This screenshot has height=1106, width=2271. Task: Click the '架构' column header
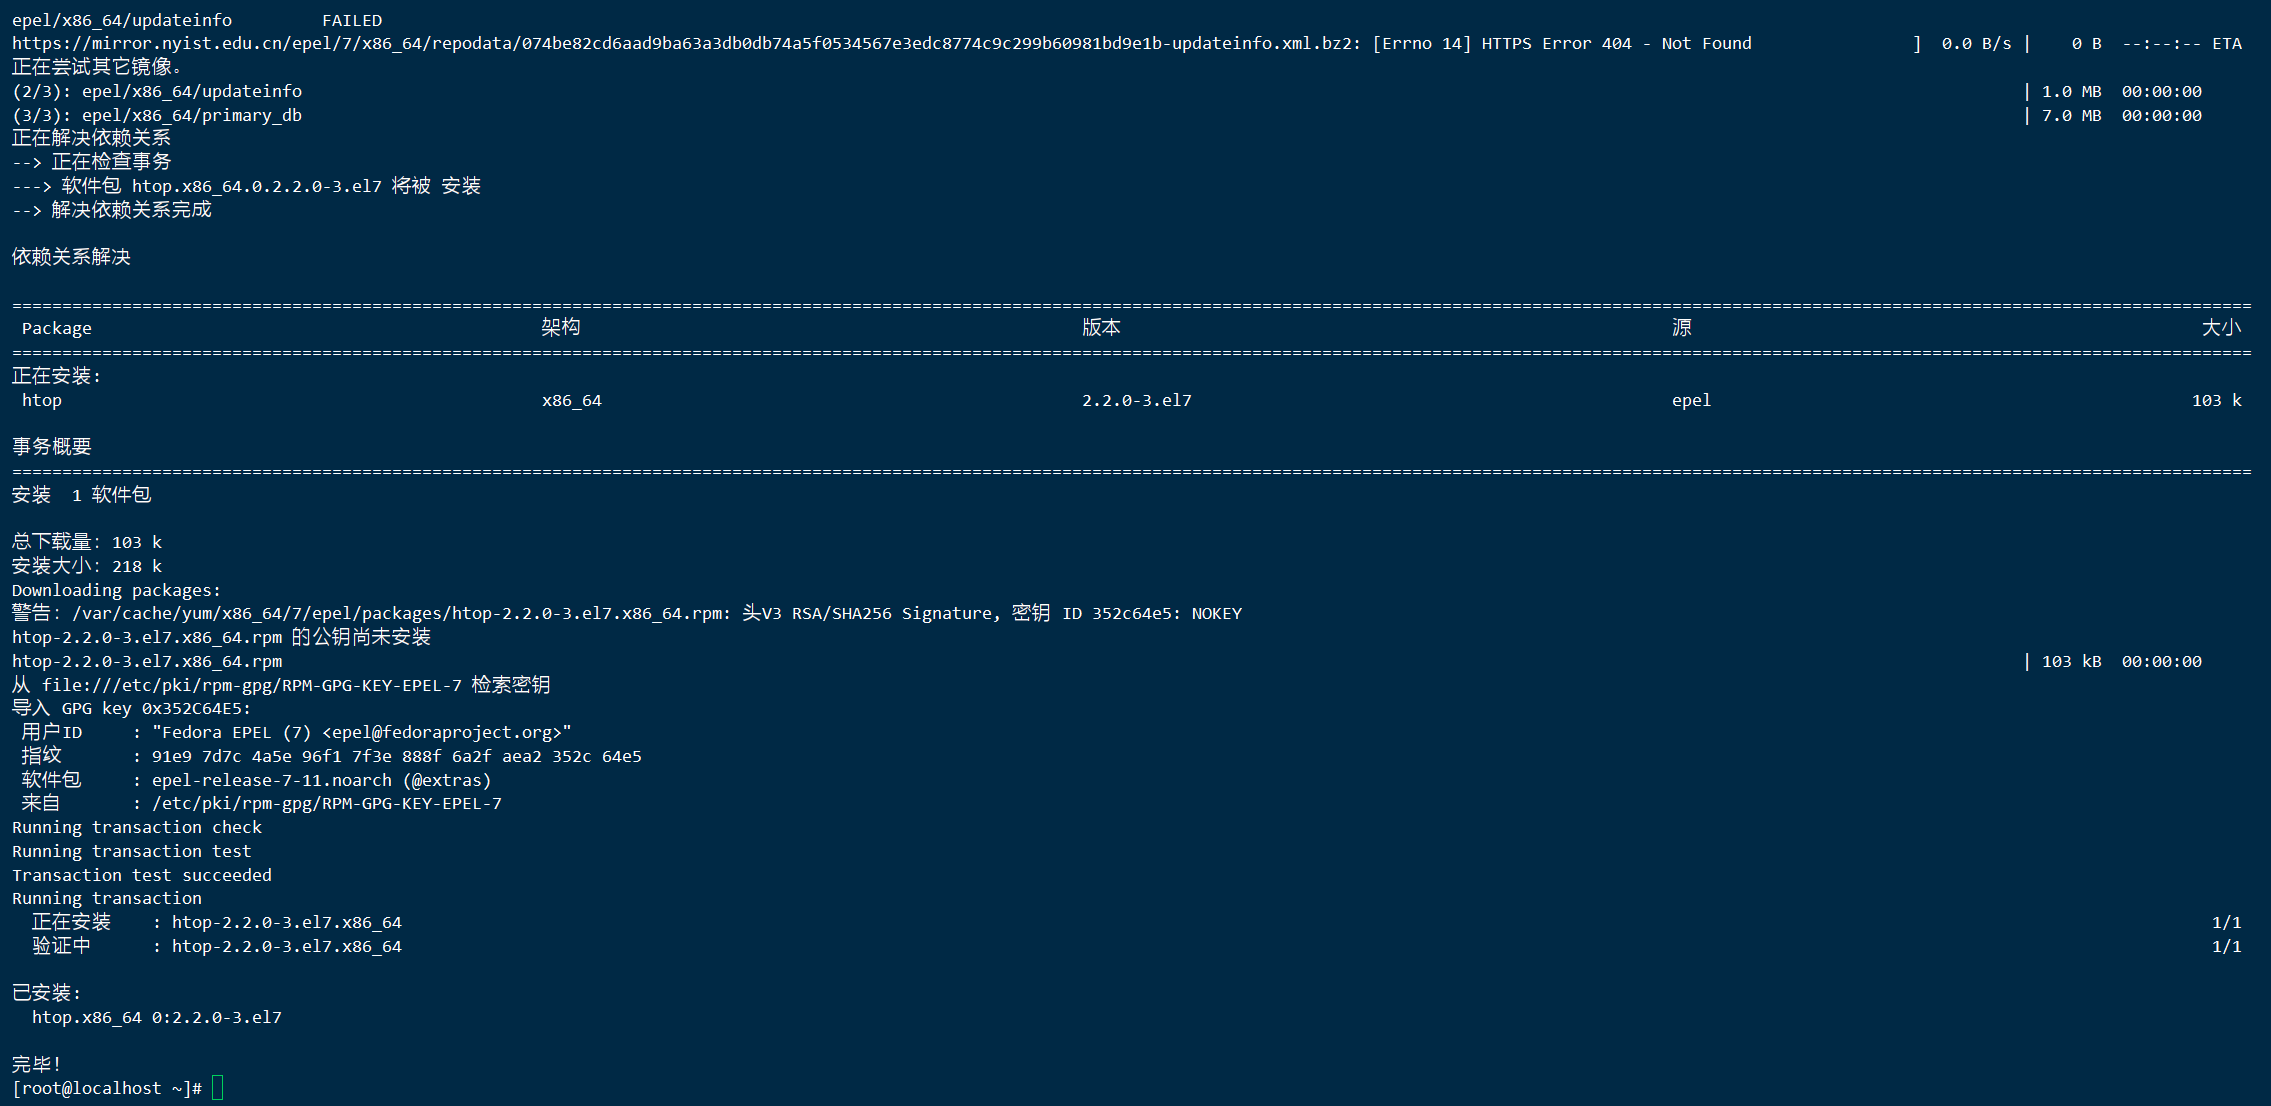coord(561,327)
